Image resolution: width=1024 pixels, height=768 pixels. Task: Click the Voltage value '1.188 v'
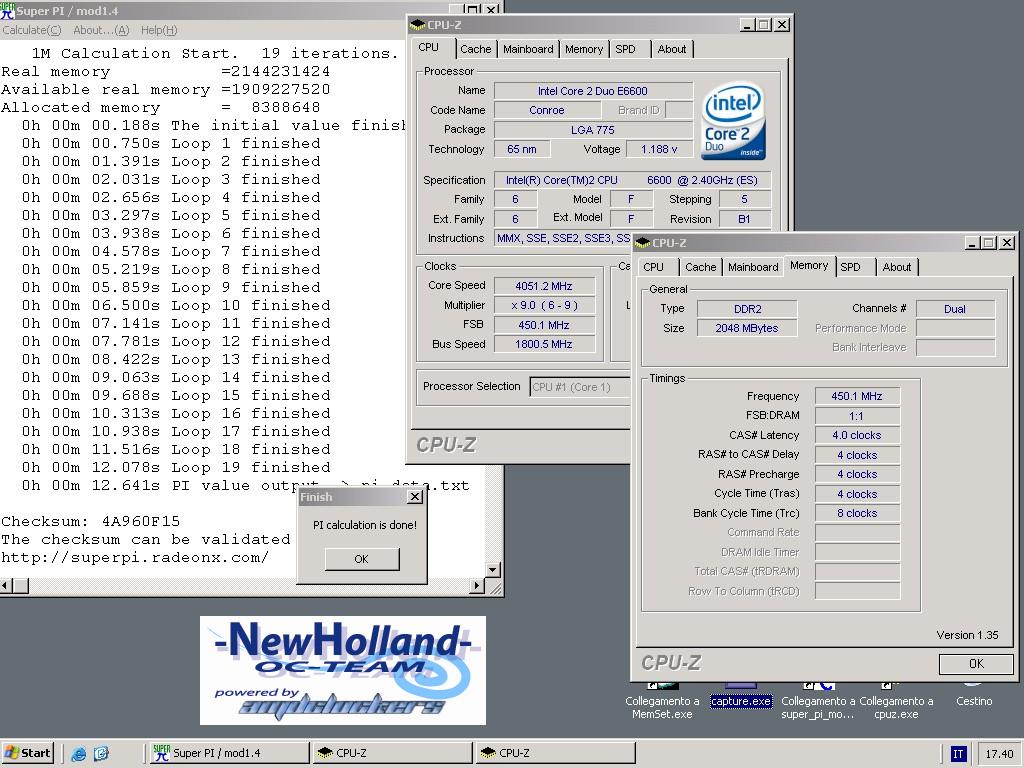point(659,150)
